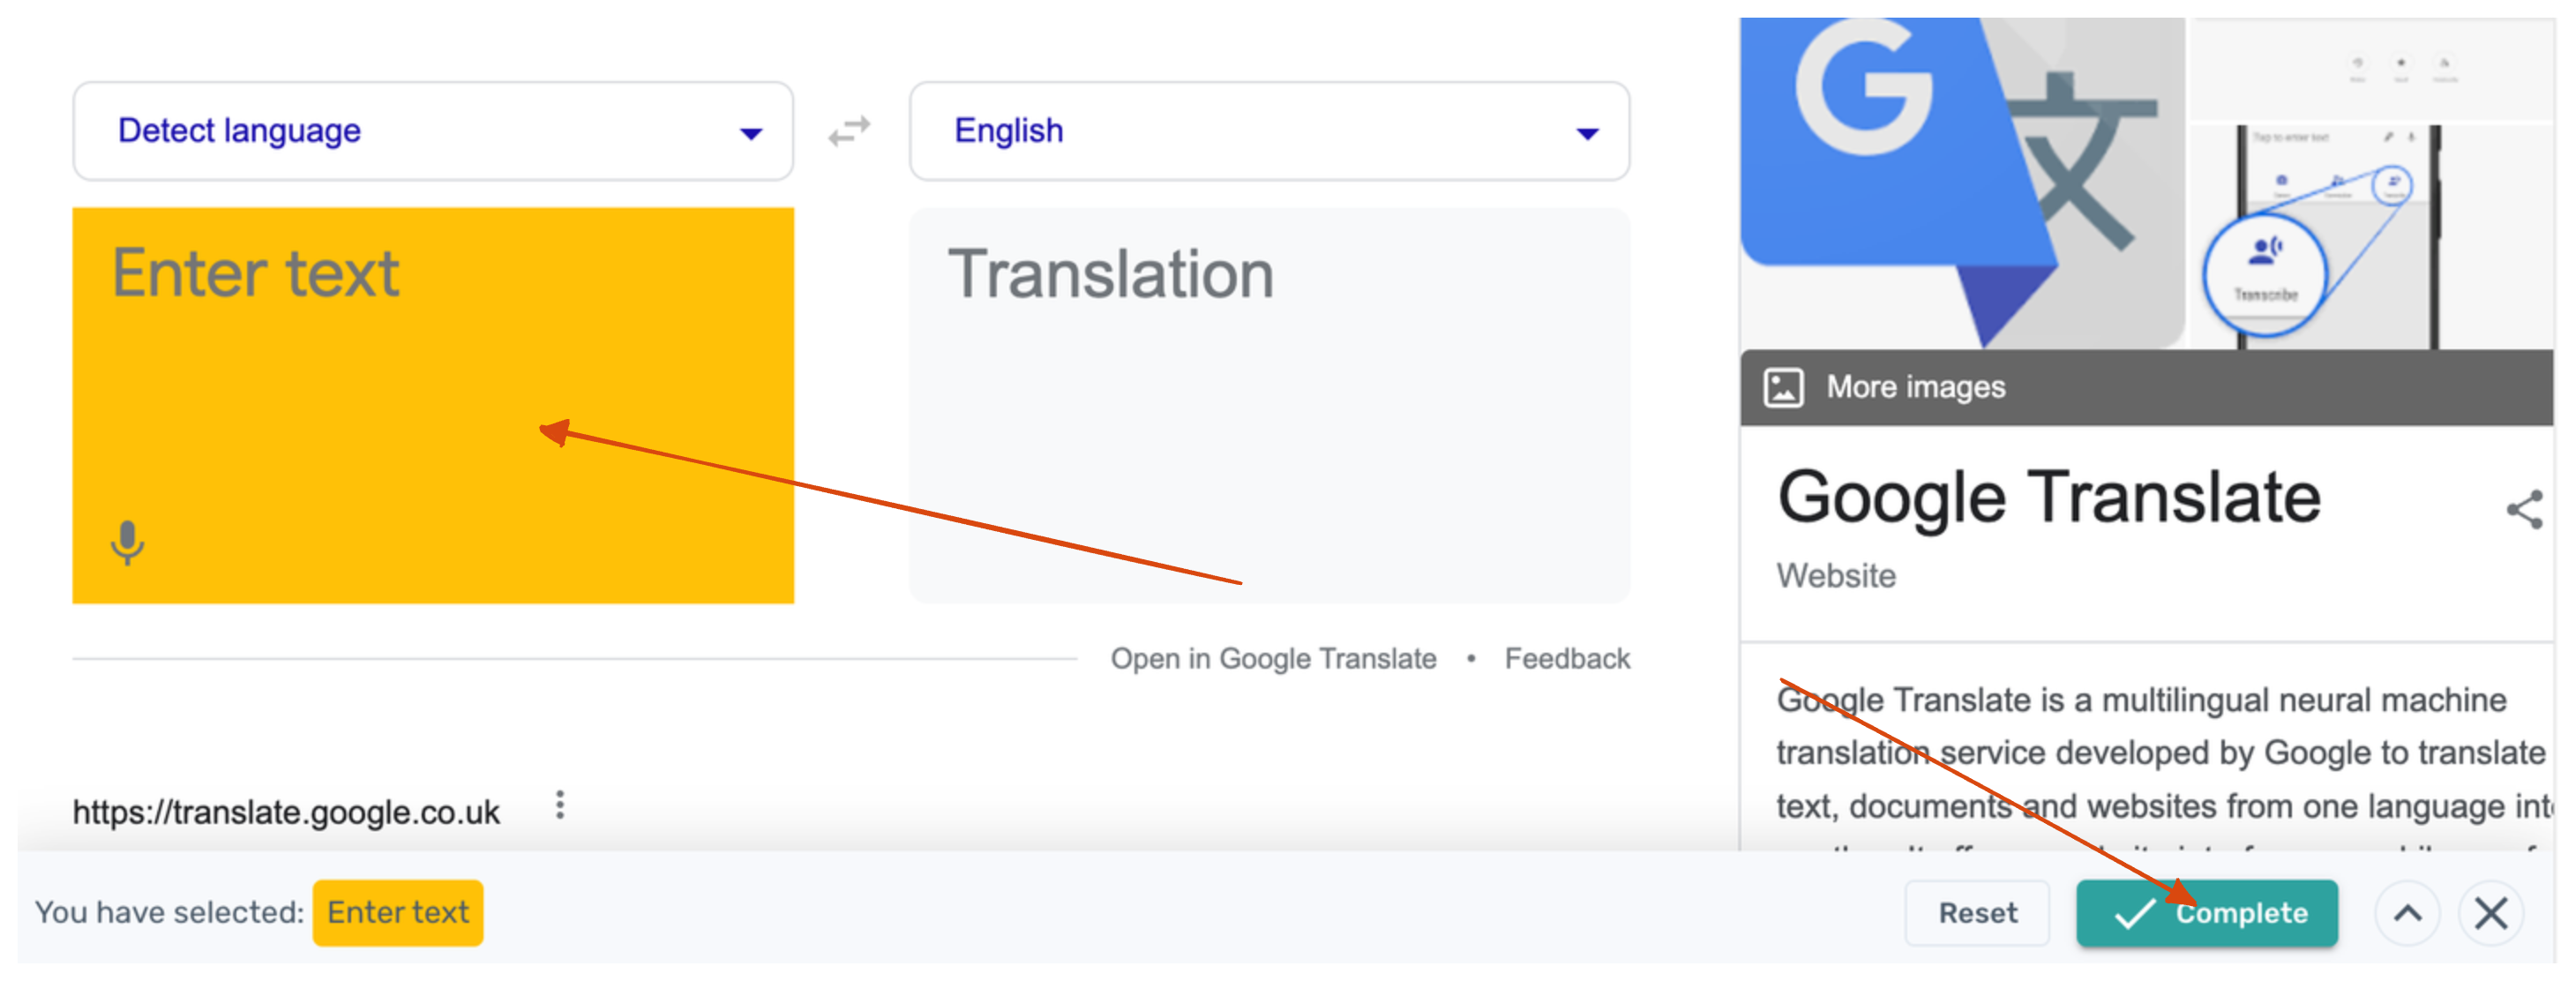Swap source and target languages

click(x=850, y=131)
